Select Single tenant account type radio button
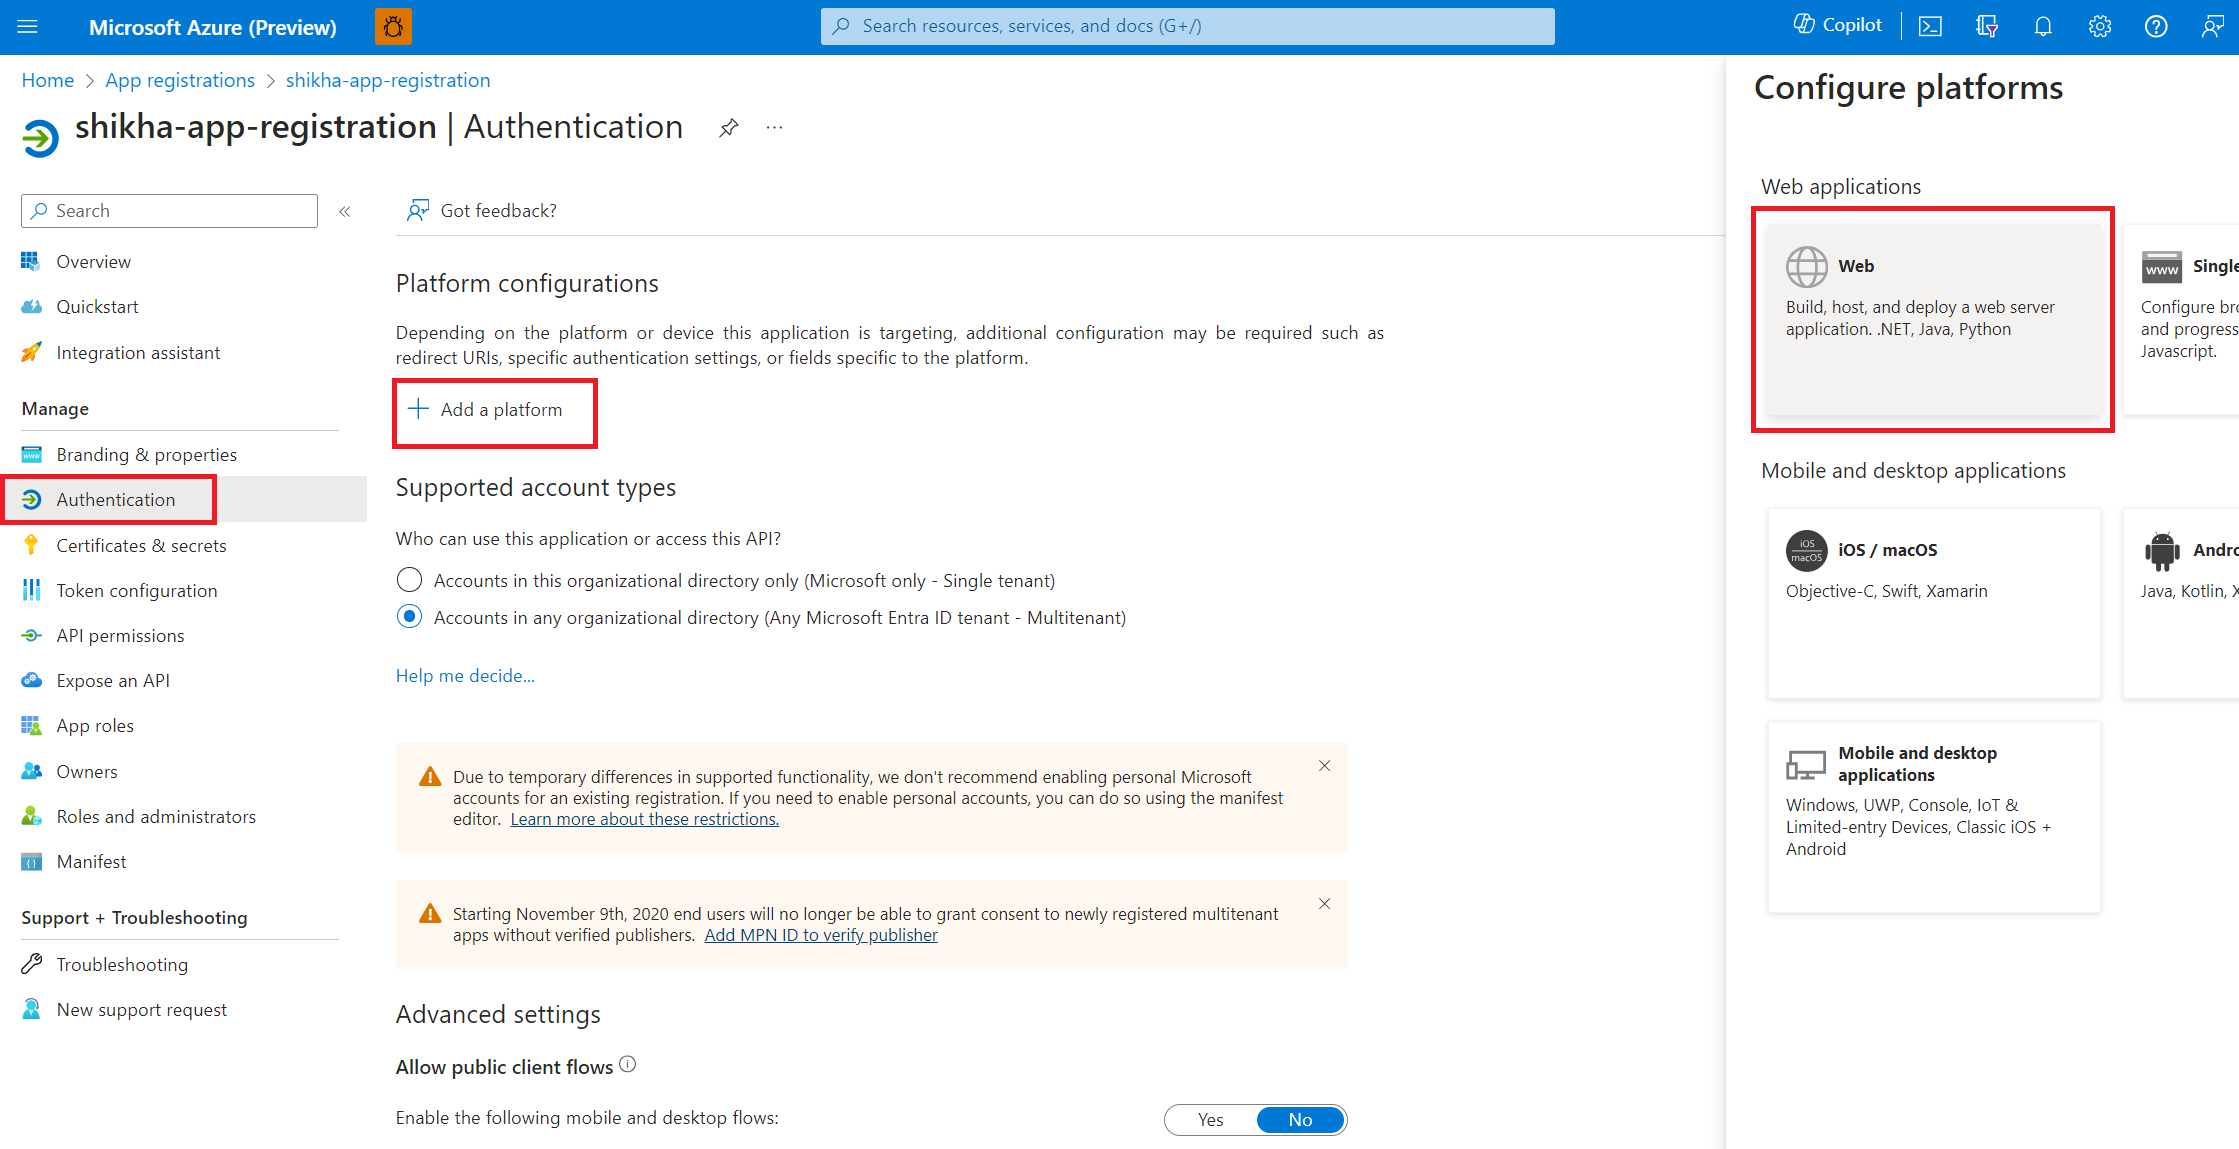The height and width of the screenshot is (1149, 2239). pos(410,579)
